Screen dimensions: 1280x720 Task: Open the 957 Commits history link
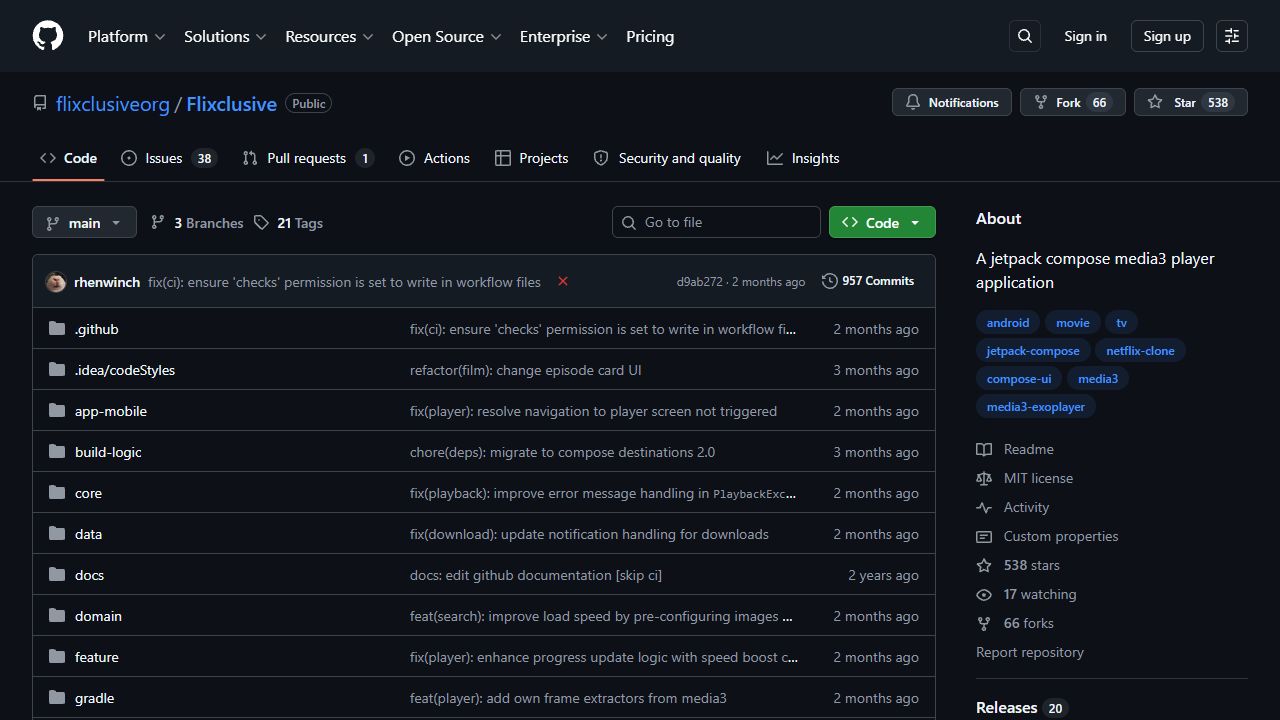click(868, 281)
